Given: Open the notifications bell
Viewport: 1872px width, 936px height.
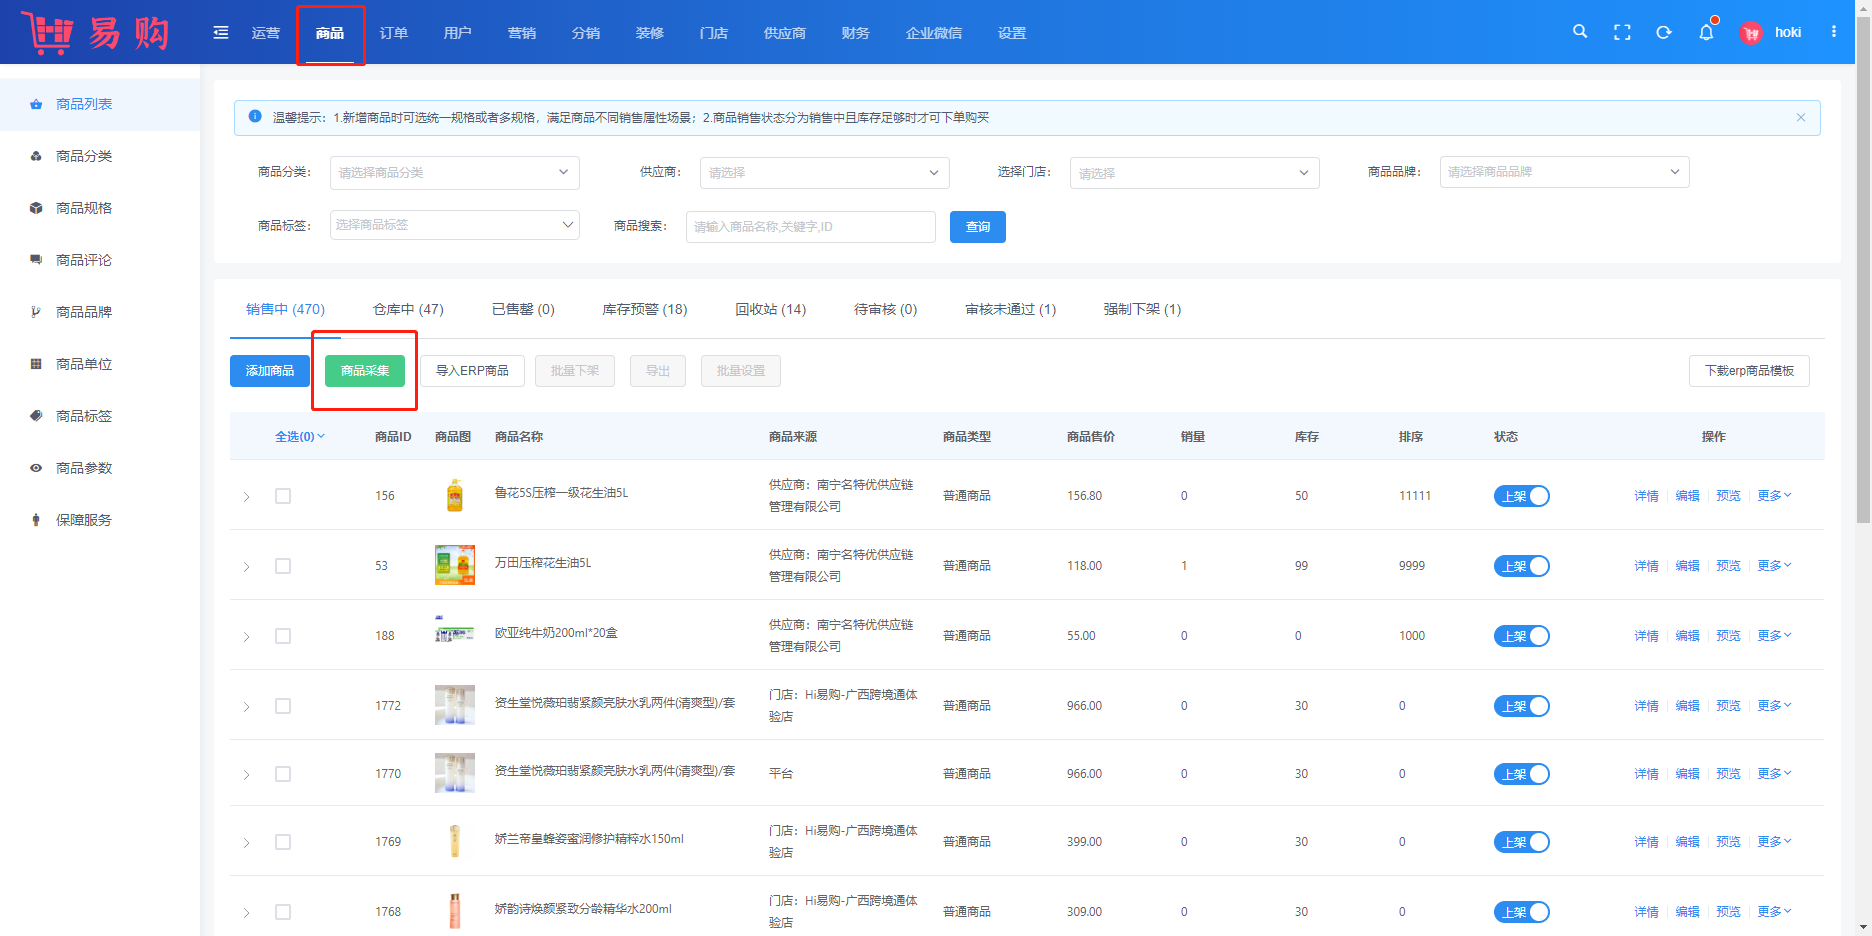Looking at the screenshot, I should point(1706,33).
